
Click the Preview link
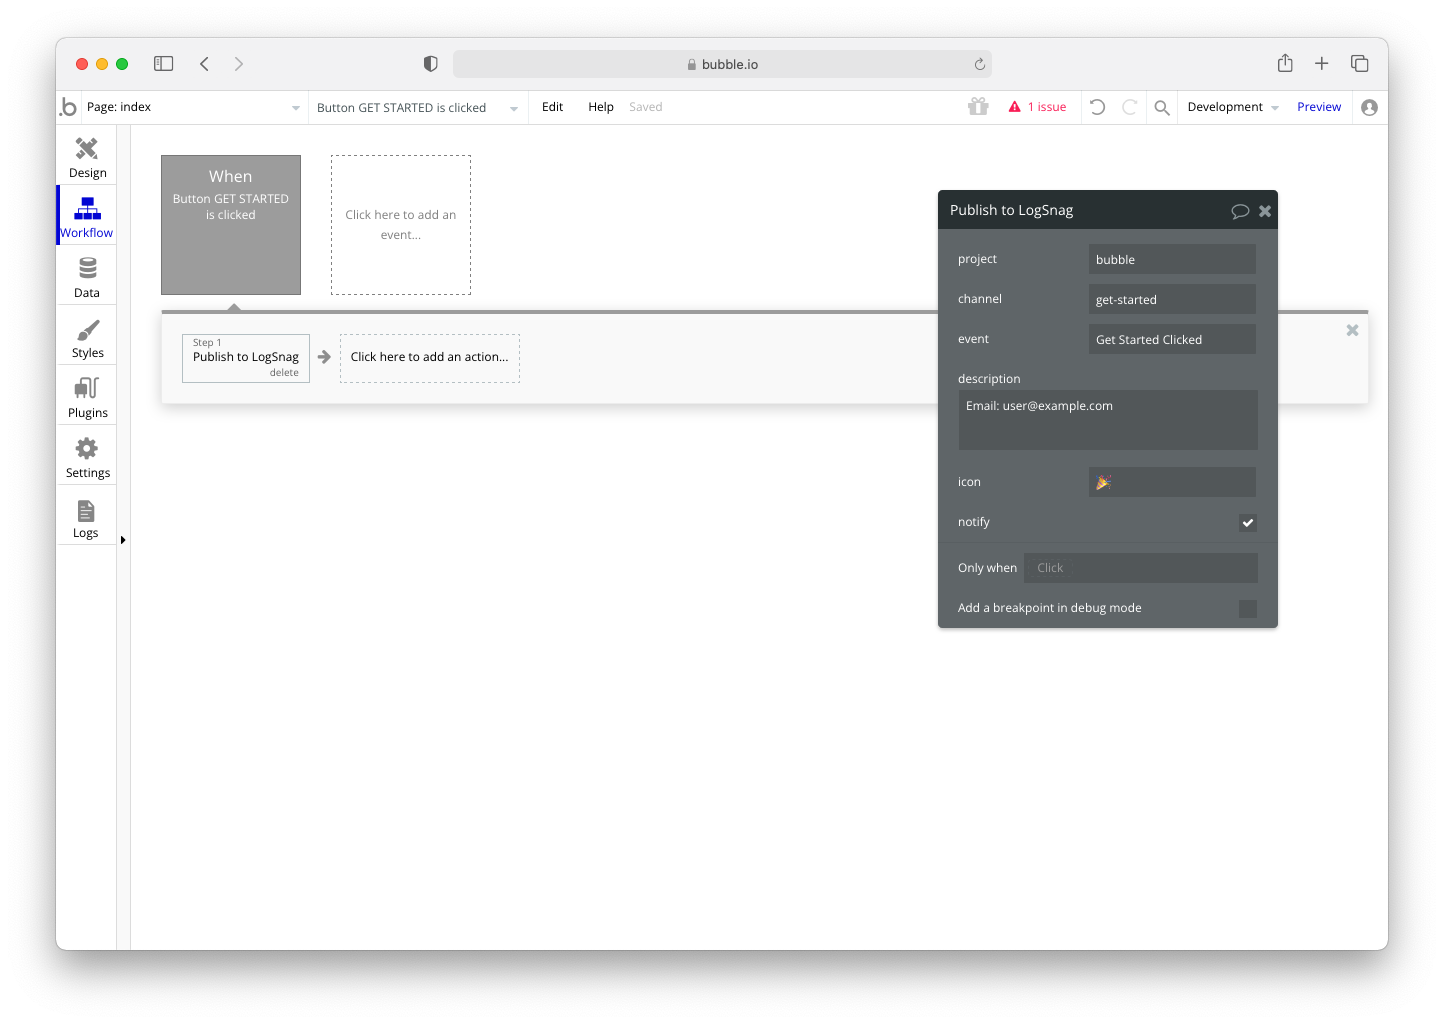(x=1319, y=107)
